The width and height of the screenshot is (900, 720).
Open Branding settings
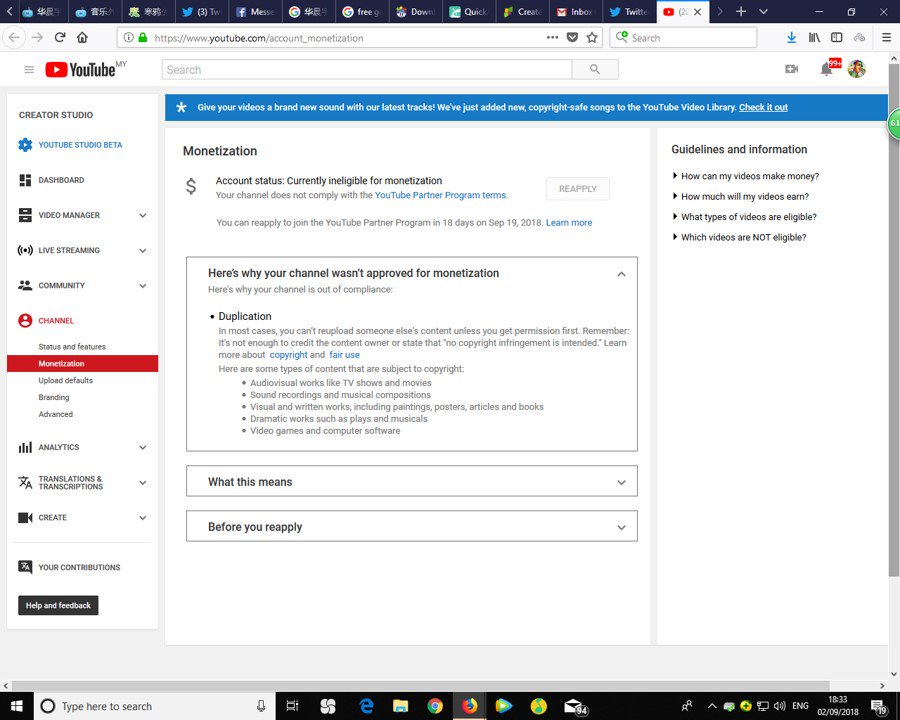pyautogui.click(x=53, y=397)
